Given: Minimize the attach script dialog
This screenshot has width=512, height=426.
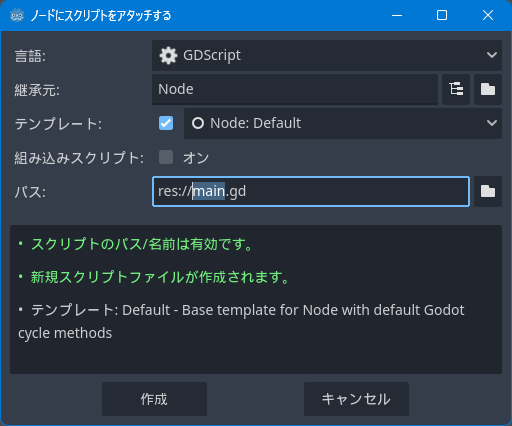Looking at the screenshot, I should point(397,15).
